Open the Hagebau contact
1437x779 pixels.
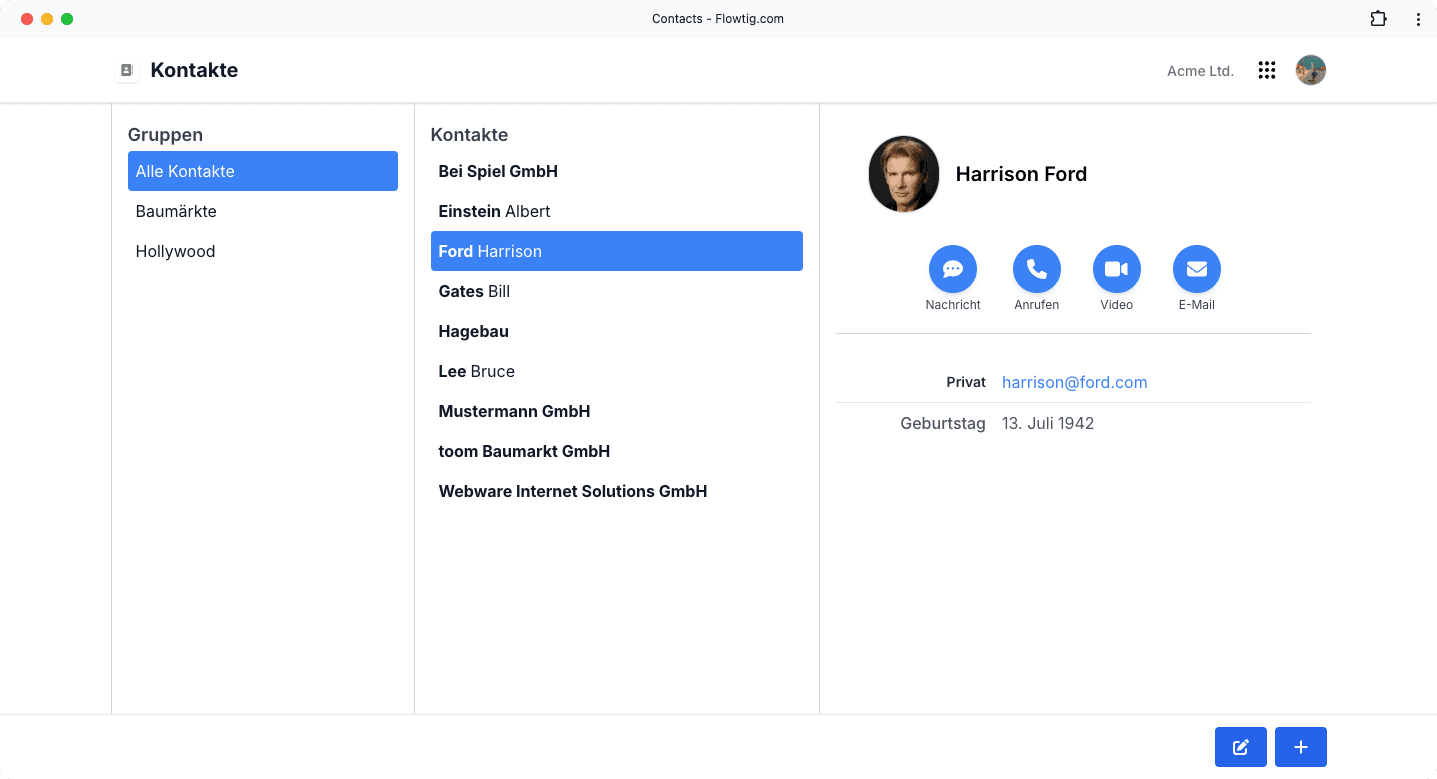tap(617, 331)
